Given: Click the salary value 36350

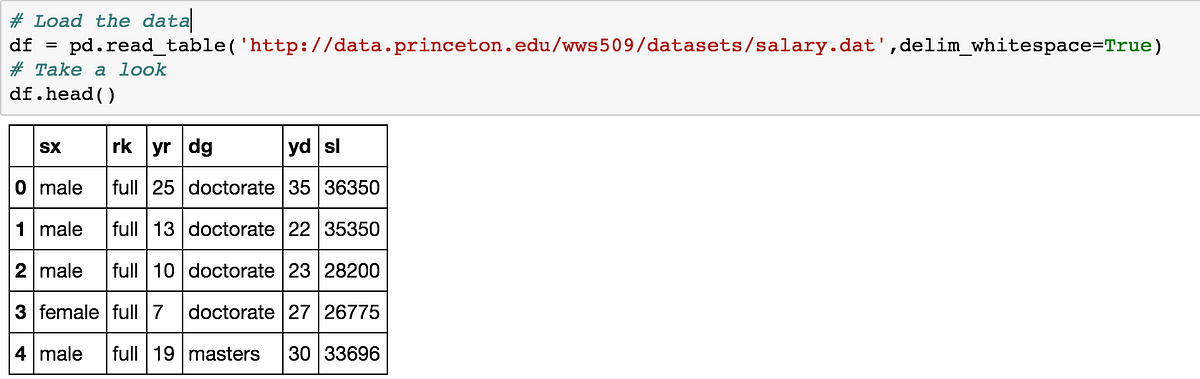Looking at the screenshot, I should pos(352,188).
